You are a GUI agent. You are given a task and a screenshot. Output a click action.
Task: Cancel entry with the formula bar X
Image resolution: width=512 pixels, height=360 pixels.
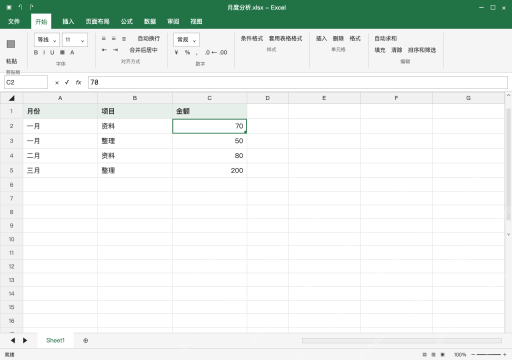pyautogui.click(x=57, y=83)
